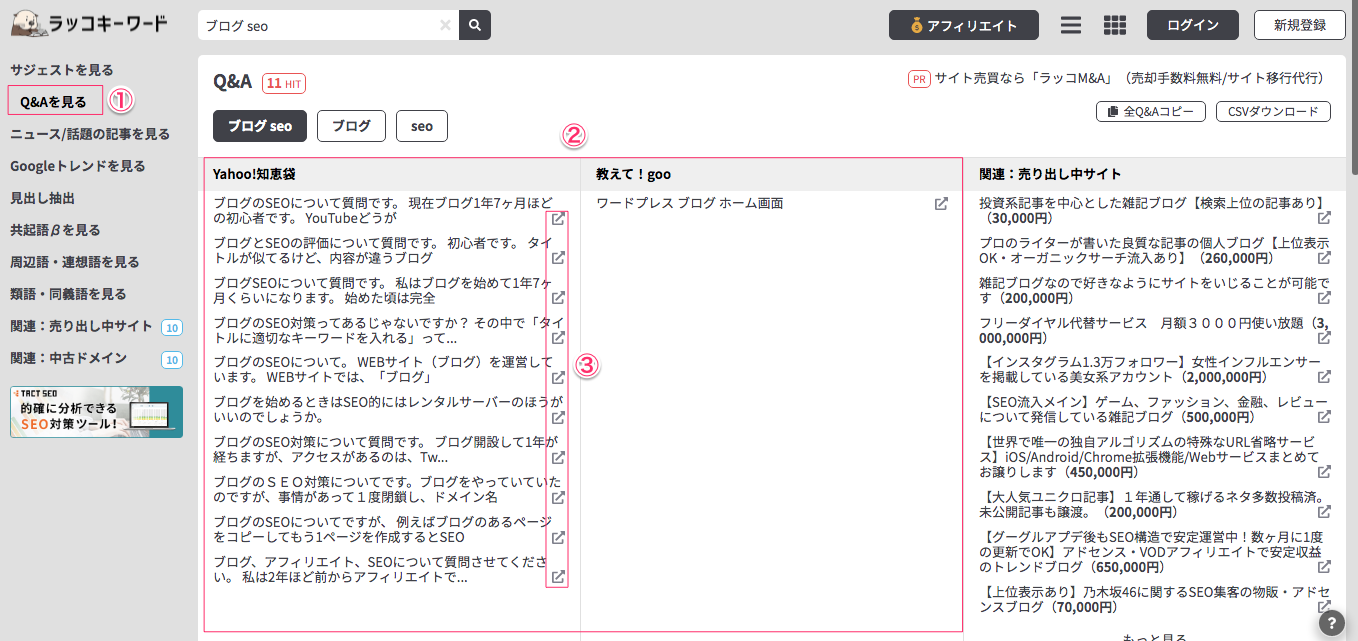Click the TACT SEO banner ad

click(x=96, y=412)
